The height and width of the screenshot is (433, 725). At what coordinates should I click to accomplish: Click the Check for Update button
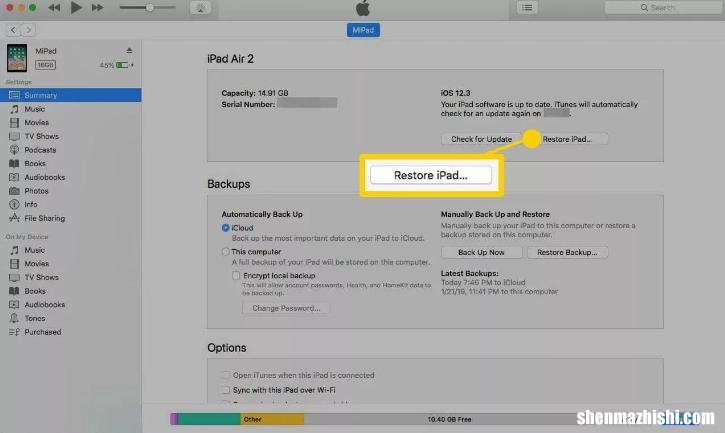481,139
